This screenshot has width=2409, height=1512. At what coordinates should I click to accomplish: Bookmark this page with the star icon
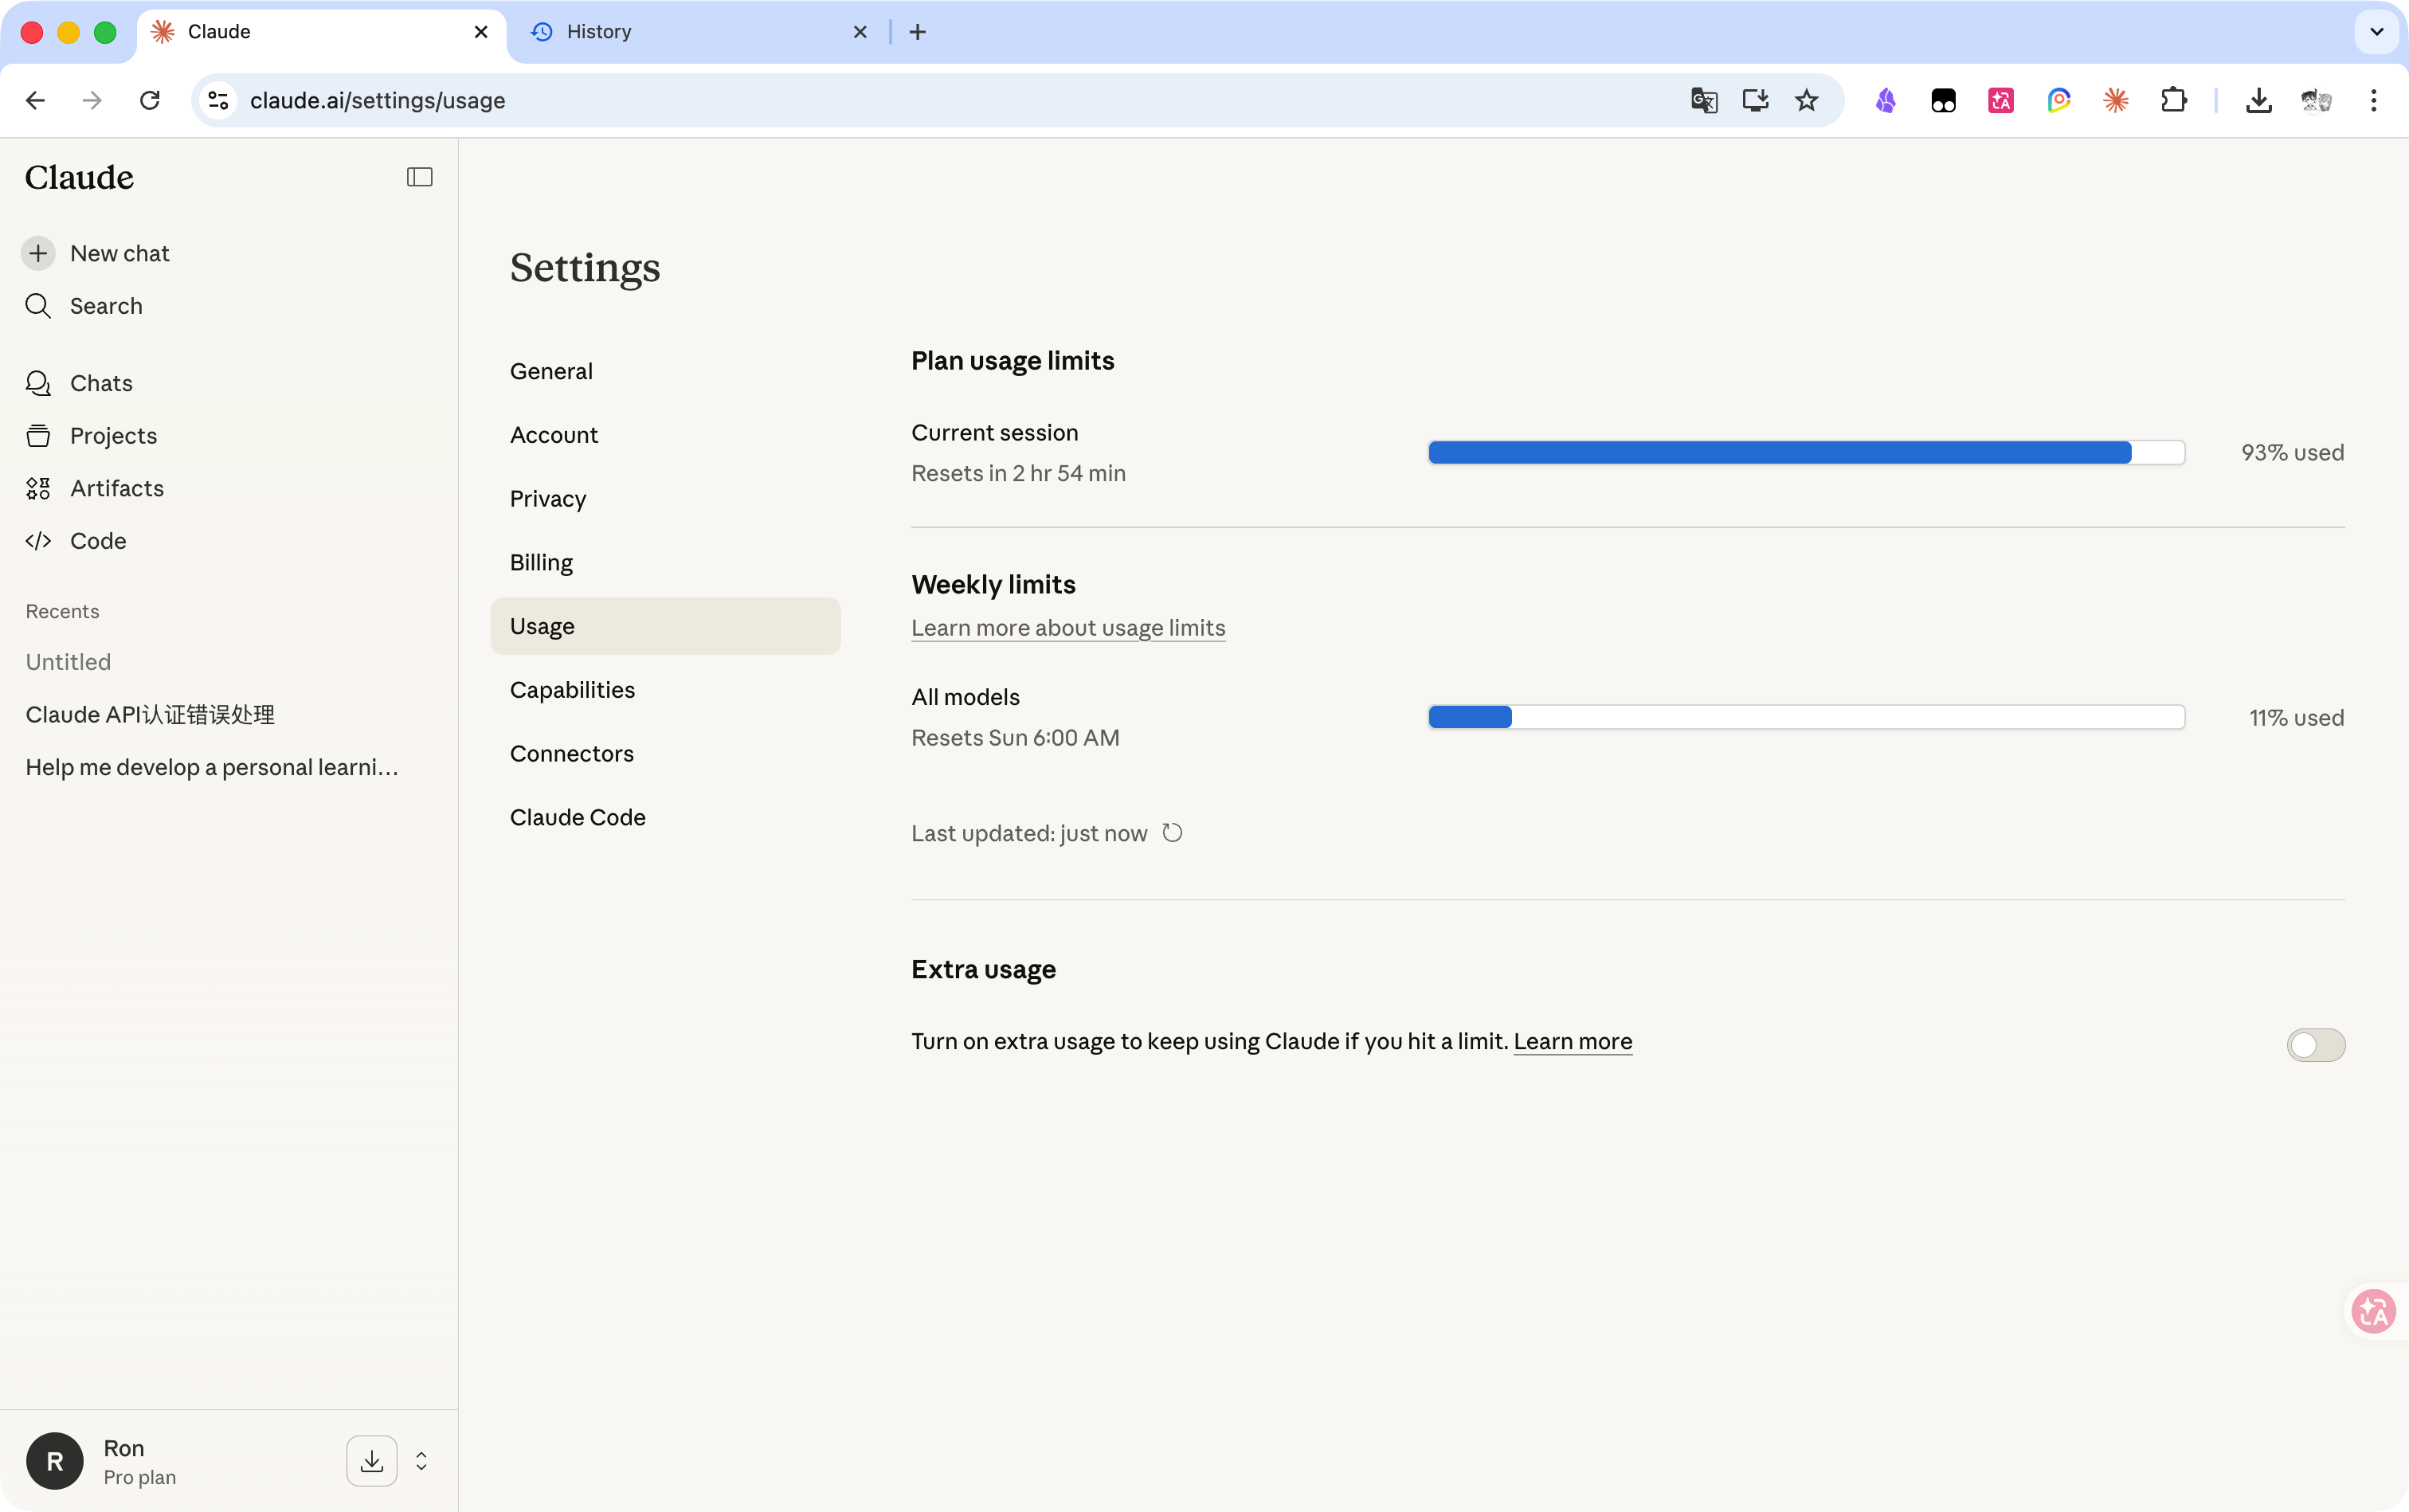pyautogui.click(x=1806, y=100)
